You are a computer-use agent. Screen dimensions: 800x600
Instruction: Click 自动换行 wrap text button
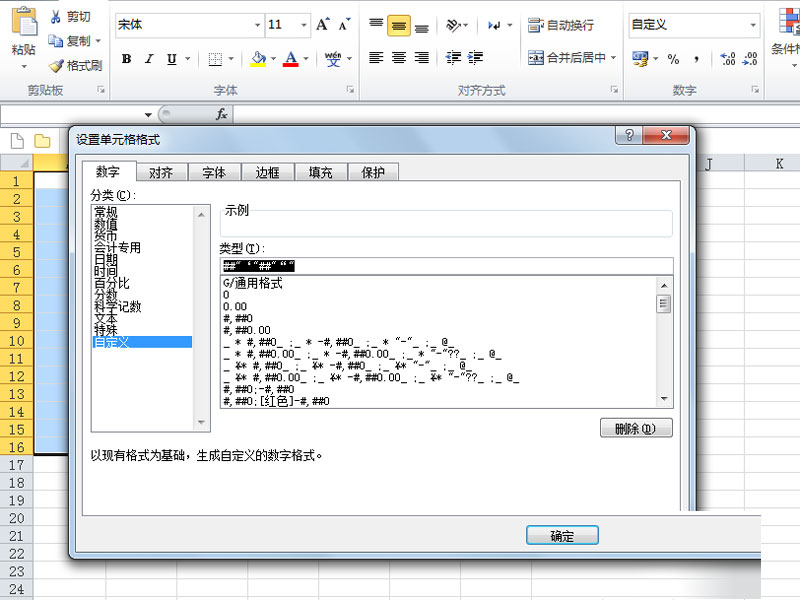click(561, 25)
